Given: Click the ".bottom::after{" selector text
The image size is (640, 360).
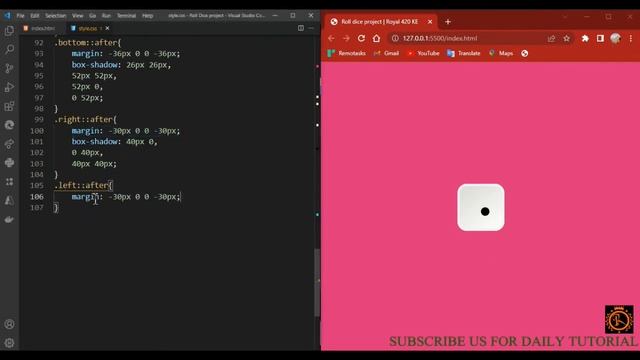Looking at the screenshot, I should coord(88,42).
